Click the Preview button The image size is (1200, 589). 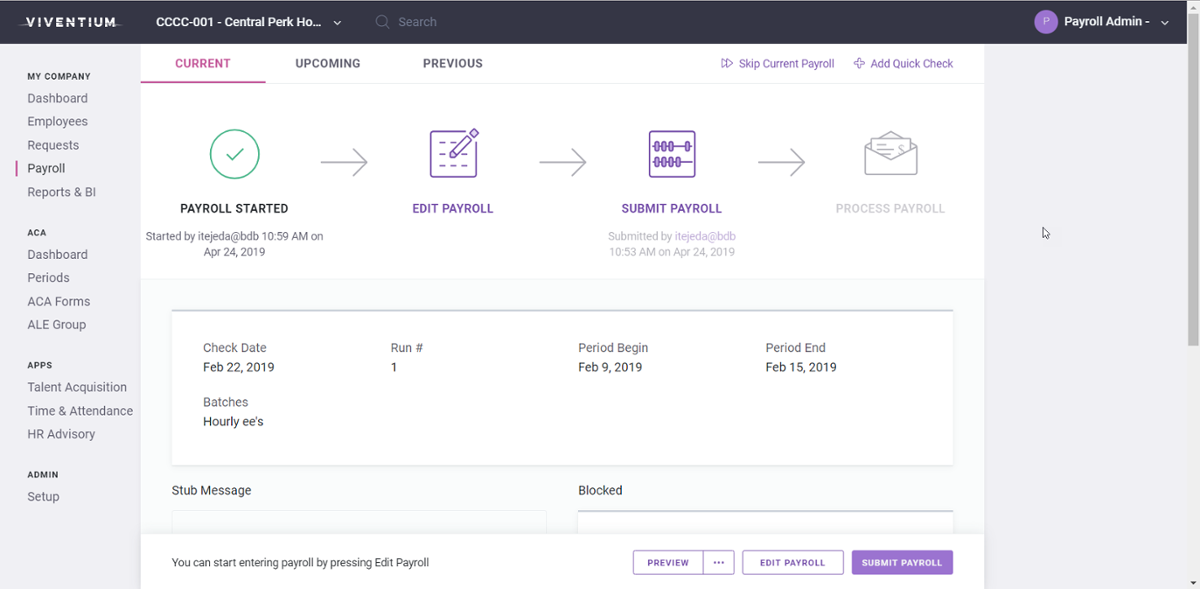point(667,562)
